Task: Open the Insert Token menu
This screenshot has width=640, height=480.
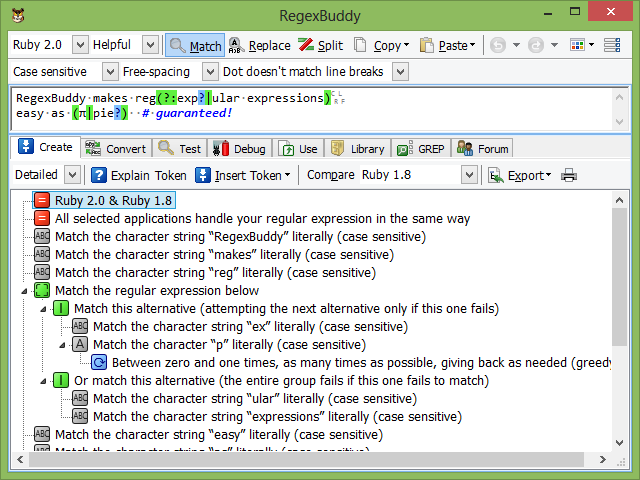Action: (243, 176)
